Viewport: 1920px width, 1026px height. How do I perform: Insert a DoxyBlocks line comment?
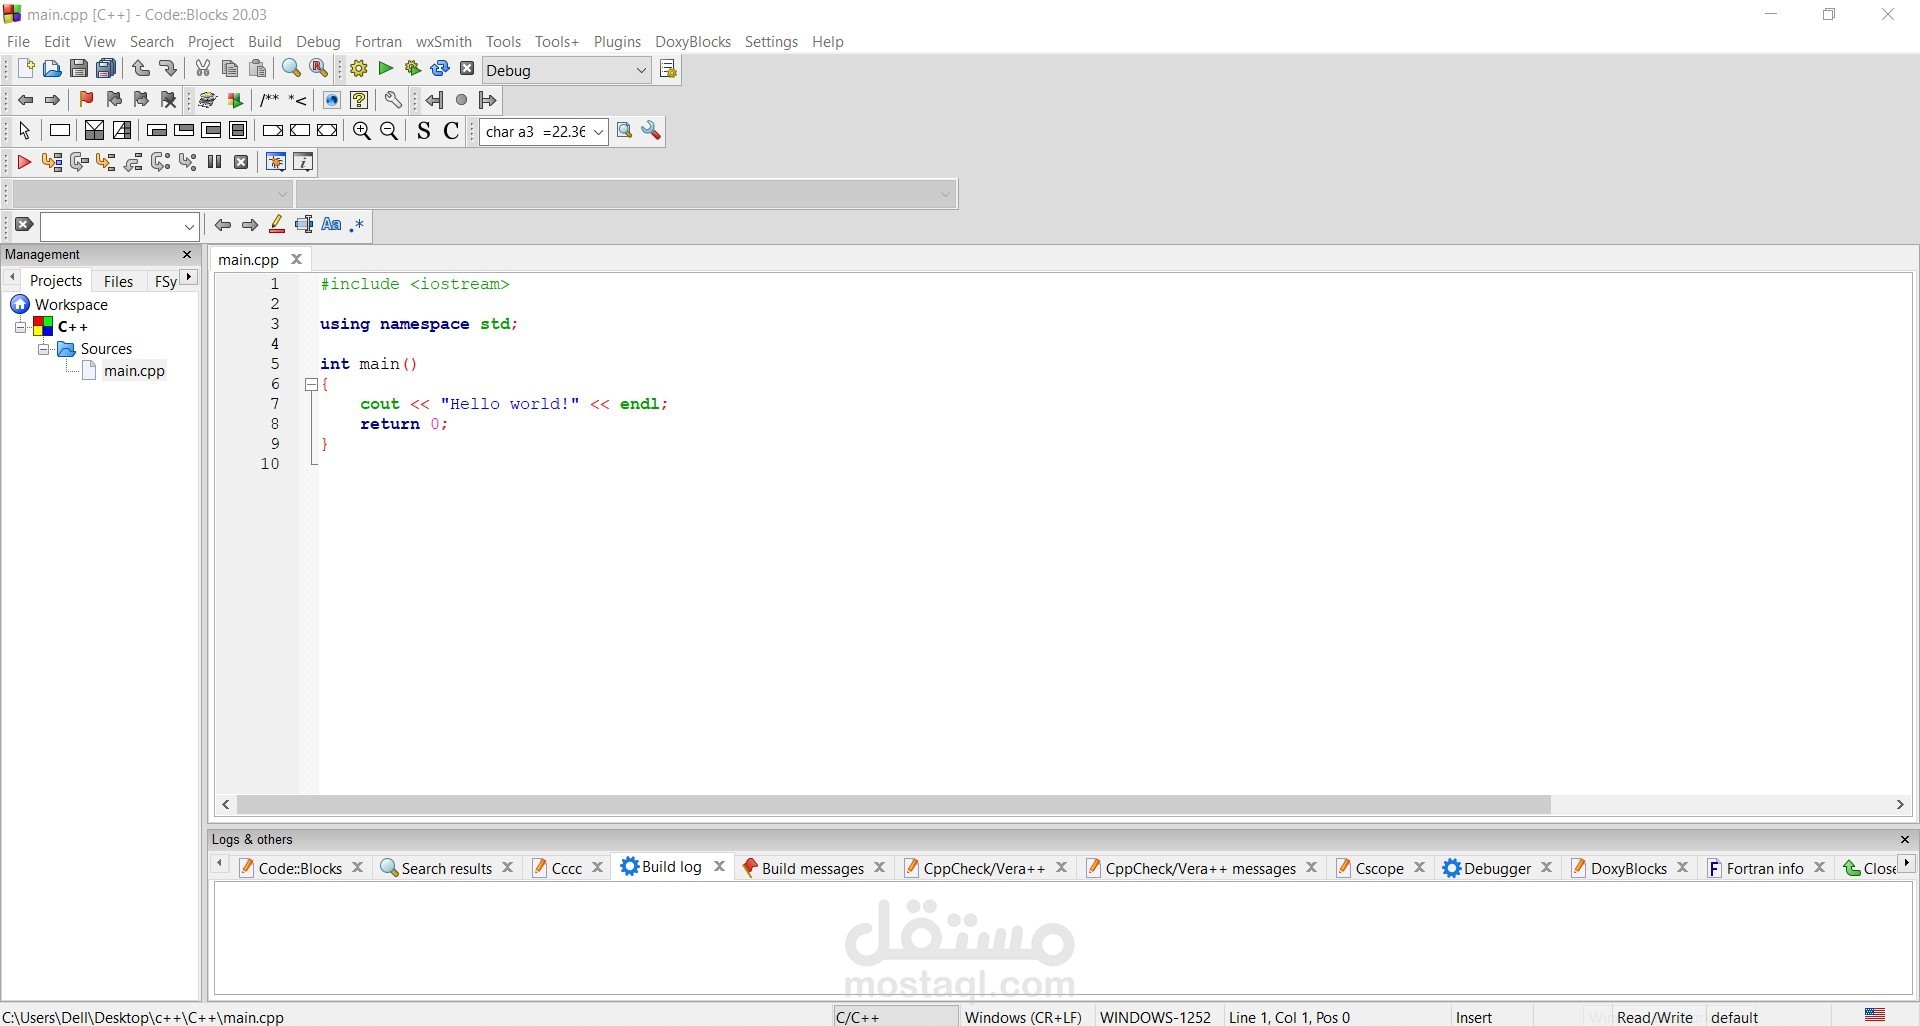point(298,100)
